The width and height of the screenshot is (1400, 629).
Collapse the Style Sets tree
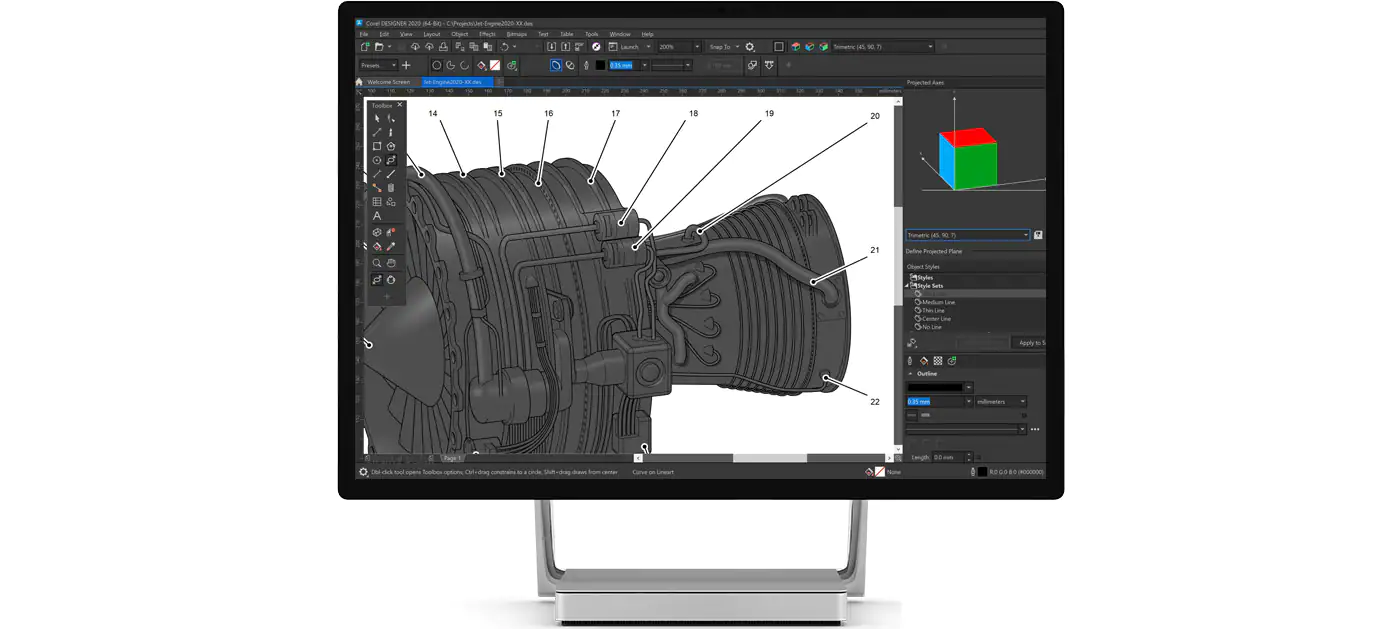(908, 284)
